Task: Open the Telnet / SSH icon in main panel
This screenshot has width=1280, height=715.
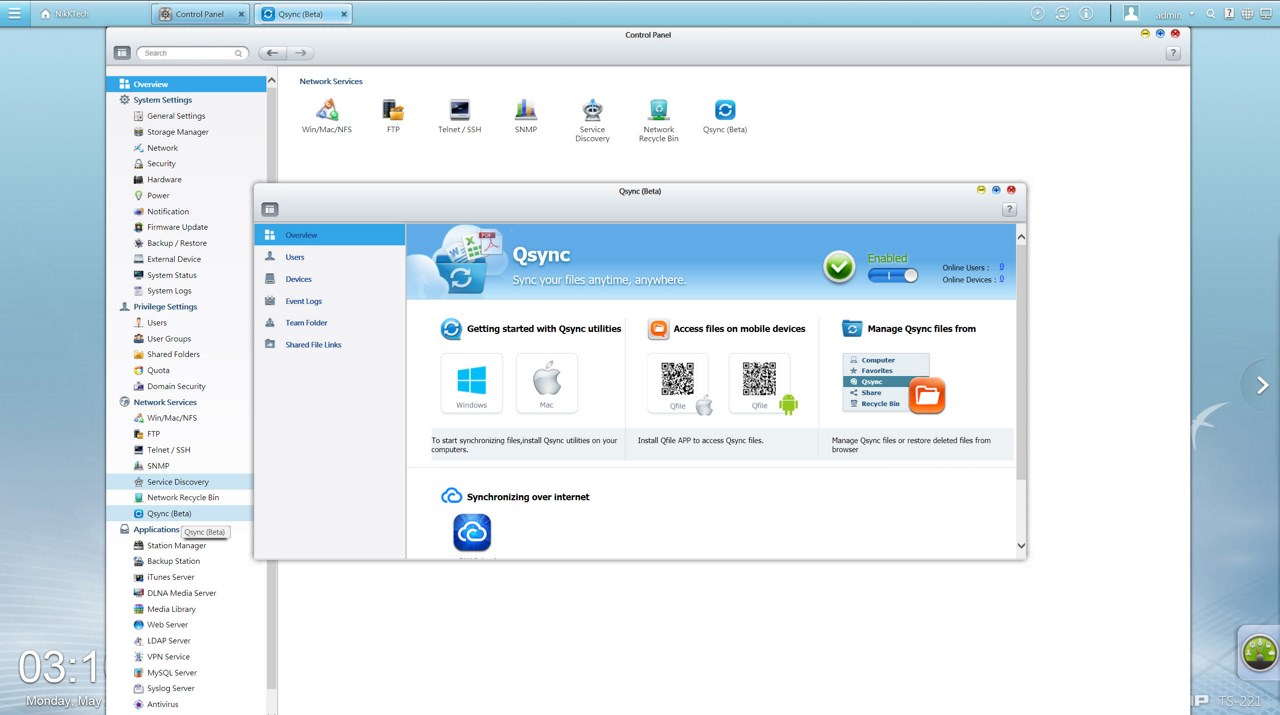Action: point(460,117)
